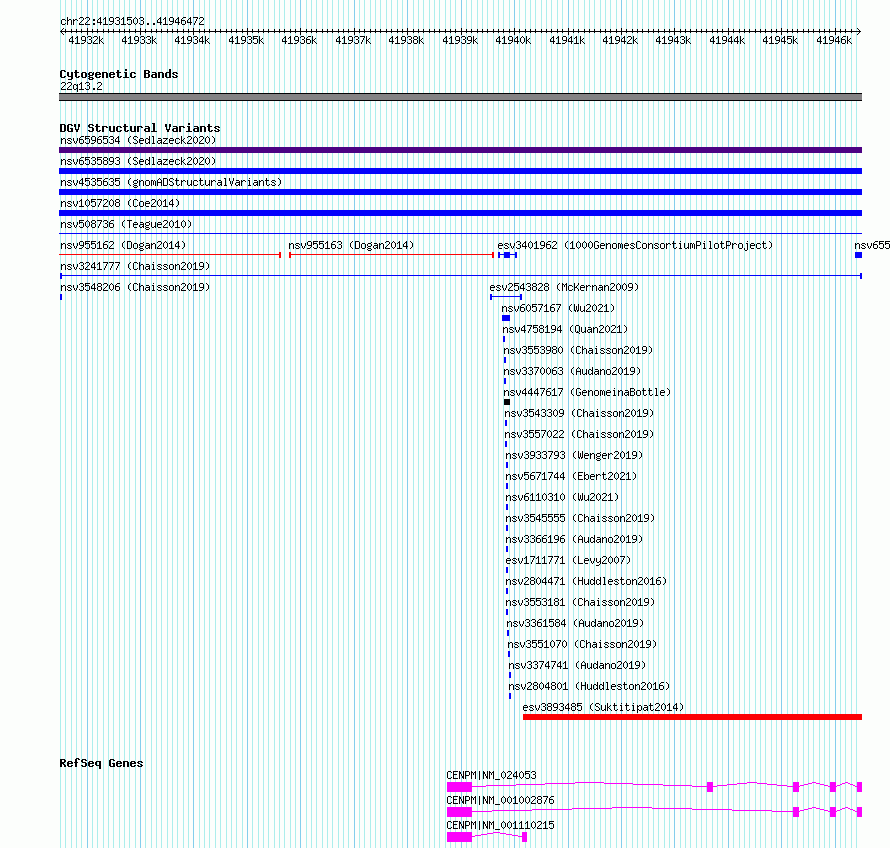
Task: Open nsv3543309 (Chaisson2019) variant
Action: 580,413
